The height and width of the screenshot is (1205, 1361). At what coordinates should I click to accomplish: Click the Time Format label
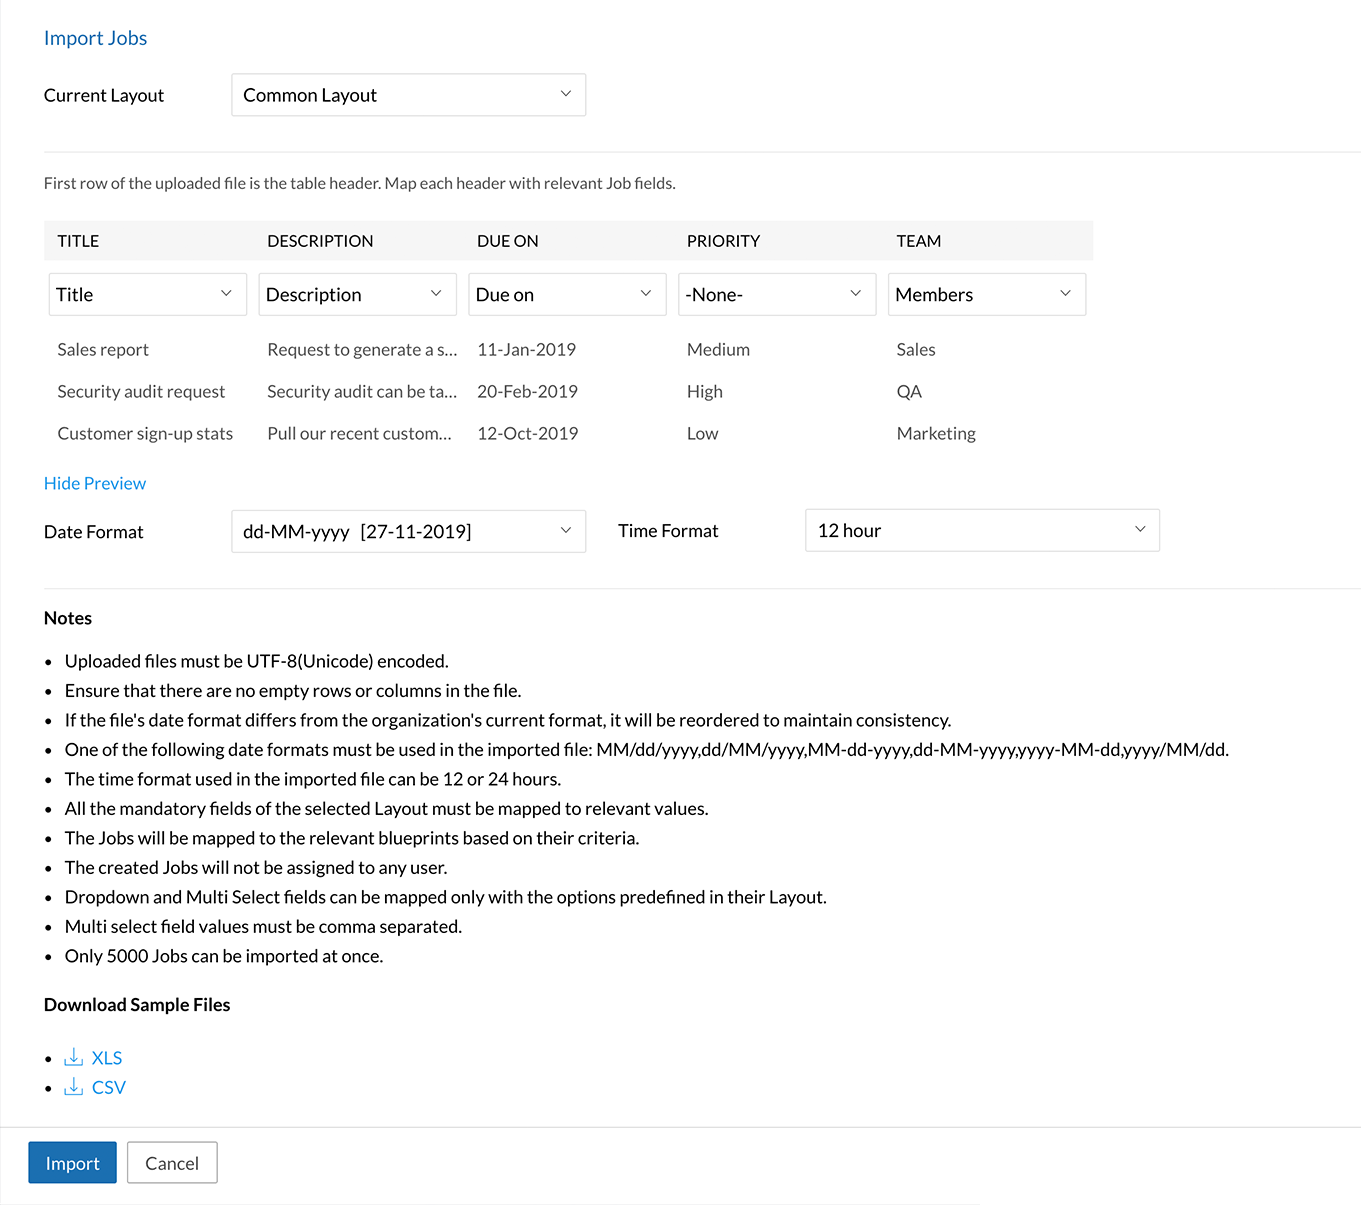[x=668, y=531]
